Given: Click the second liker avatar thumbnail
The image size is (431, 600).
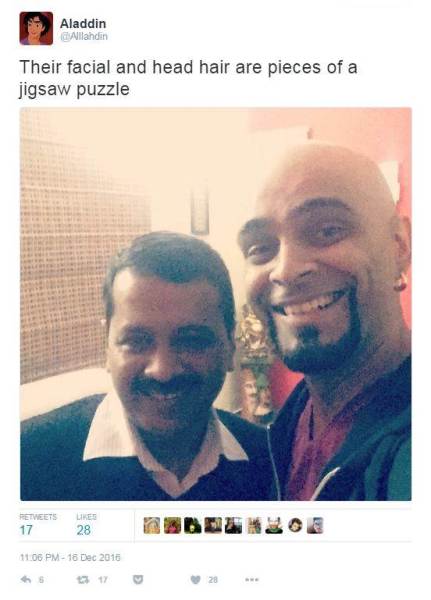Looking at the screenshot, I should [x=172, y=525].
